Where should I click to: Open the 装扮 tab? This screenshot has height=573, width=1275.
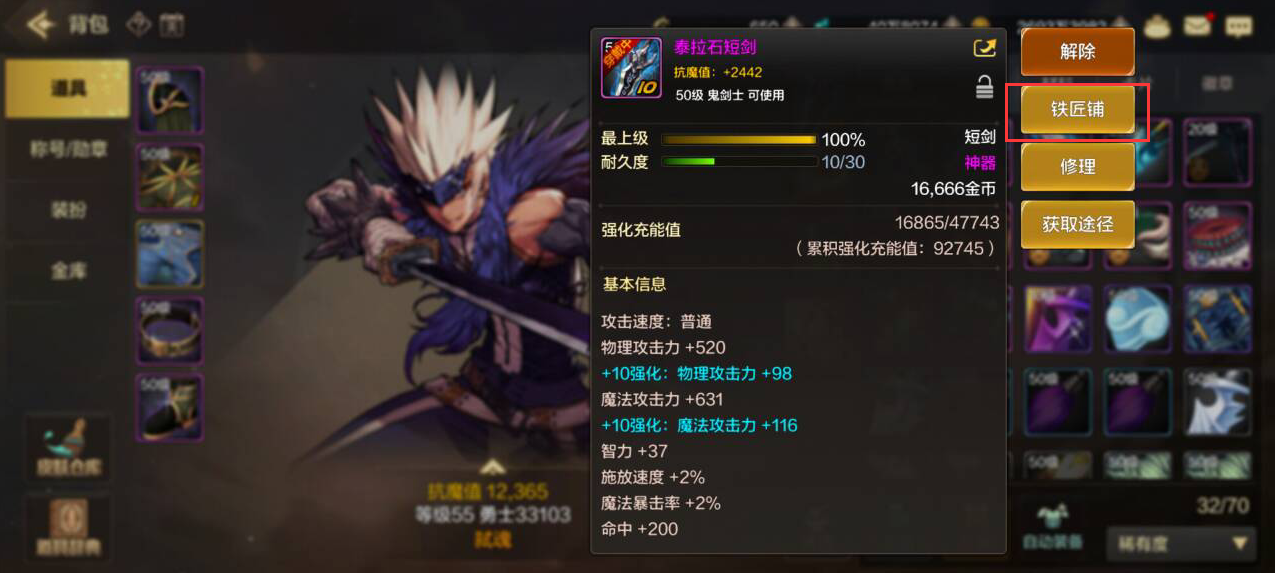pos(67,210)
